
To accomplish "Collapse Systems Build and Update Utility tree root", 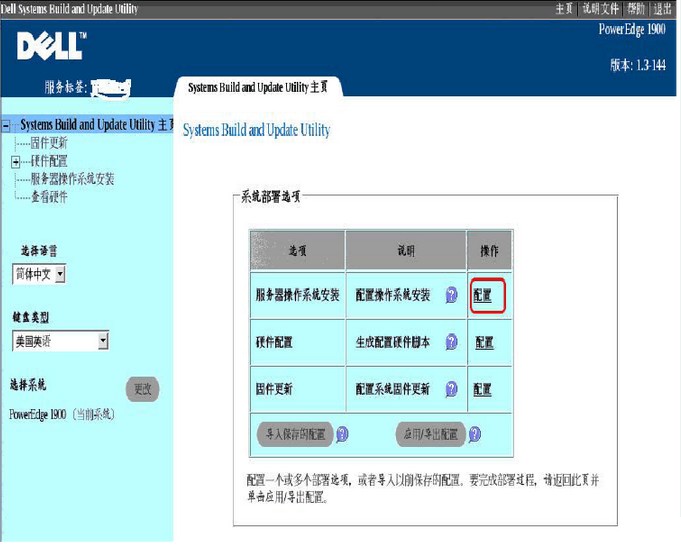I will [x=6, y=126].
